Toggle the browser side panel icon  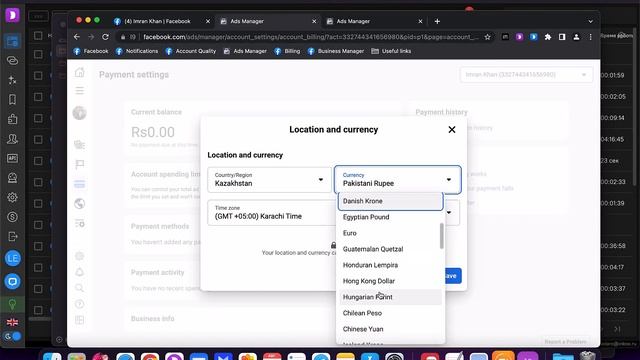pos(562,37)
